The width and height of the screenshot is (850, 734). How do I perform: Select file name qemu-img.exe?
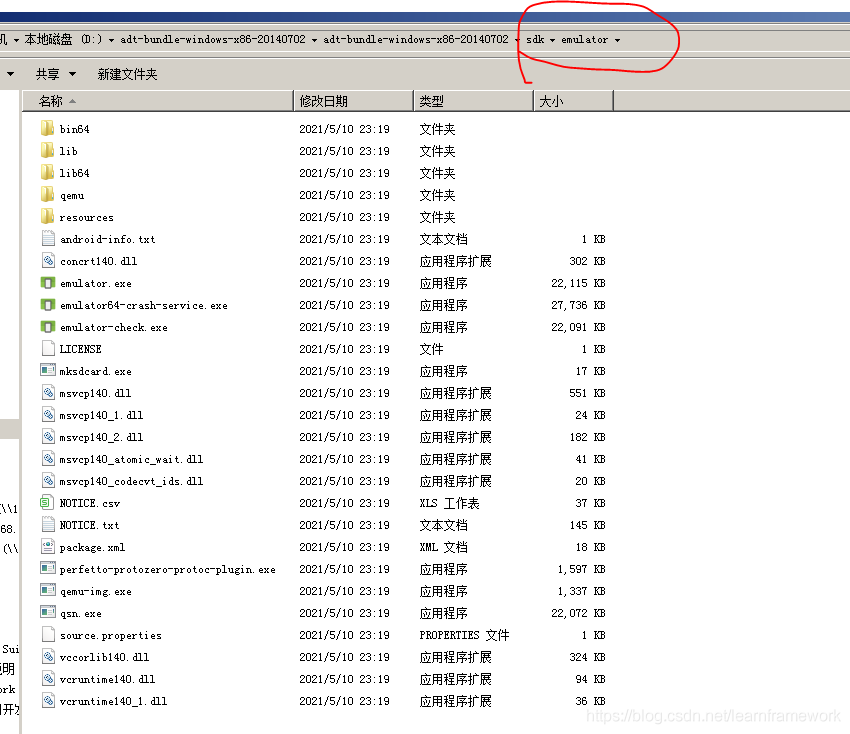point(95,591)
